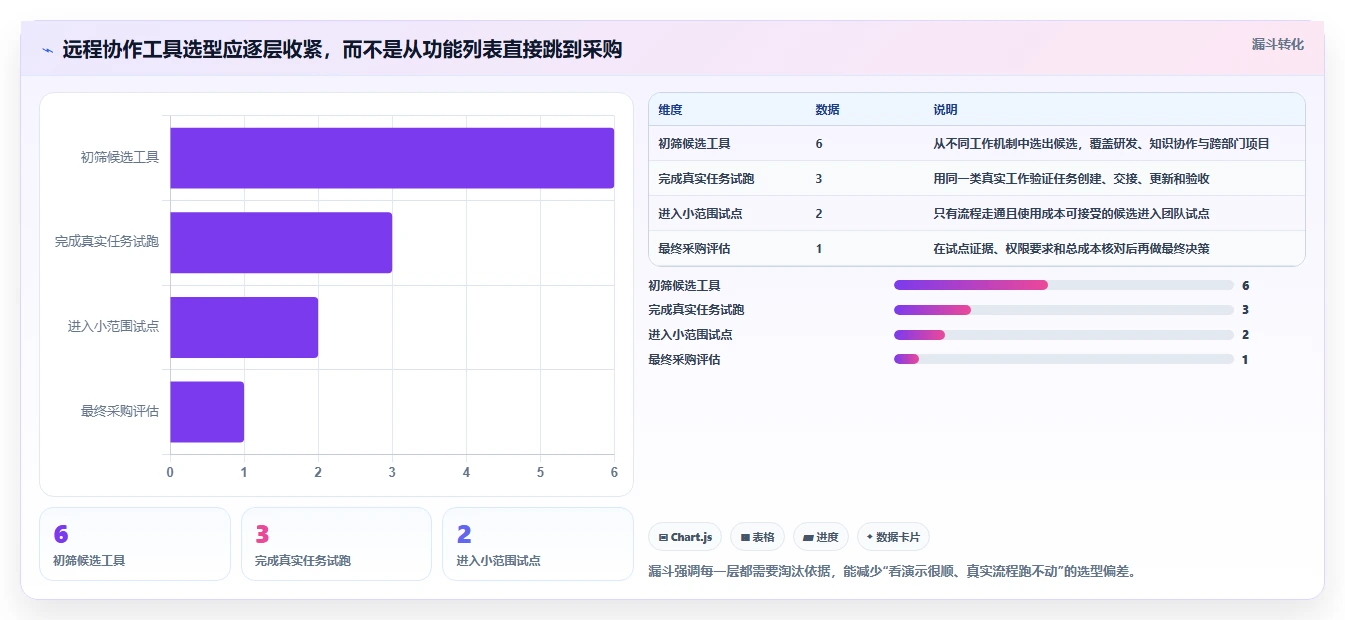The image size is (1345, 620).
Task: Select the Chart.js chip
Action: [685, 537]
